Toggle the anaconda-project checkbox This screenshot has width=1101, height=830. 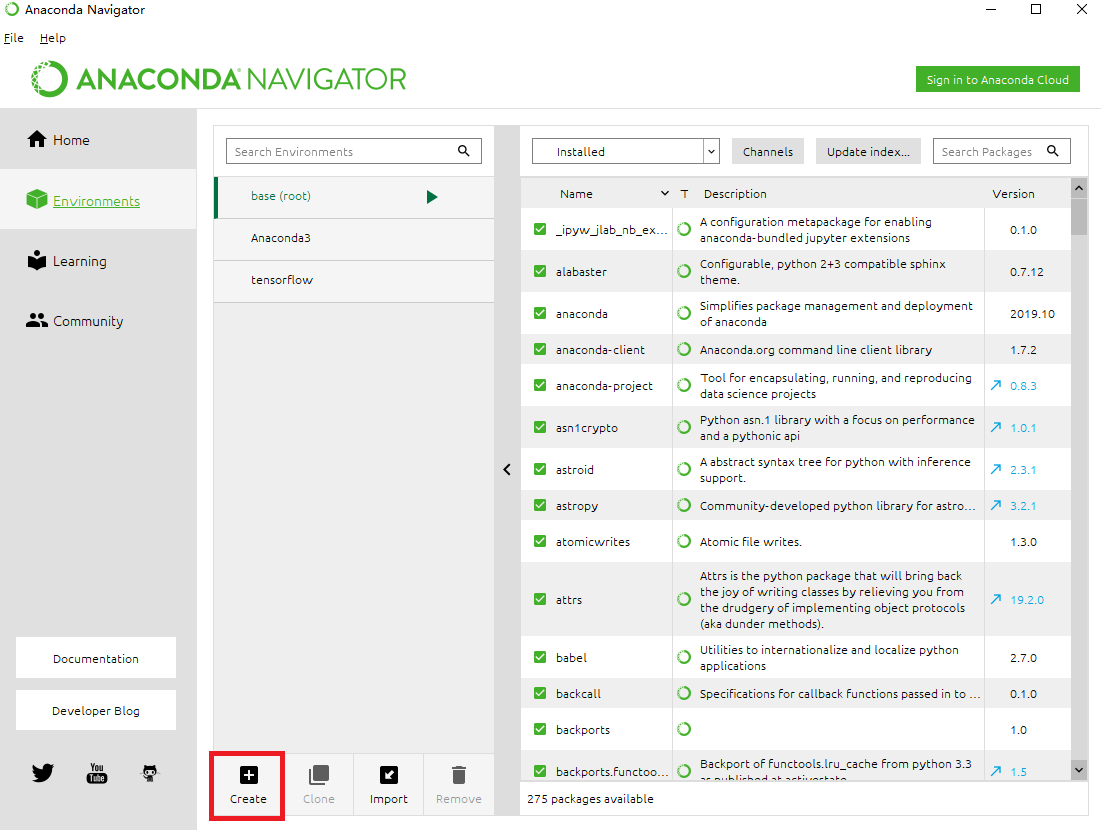point(540,385)
